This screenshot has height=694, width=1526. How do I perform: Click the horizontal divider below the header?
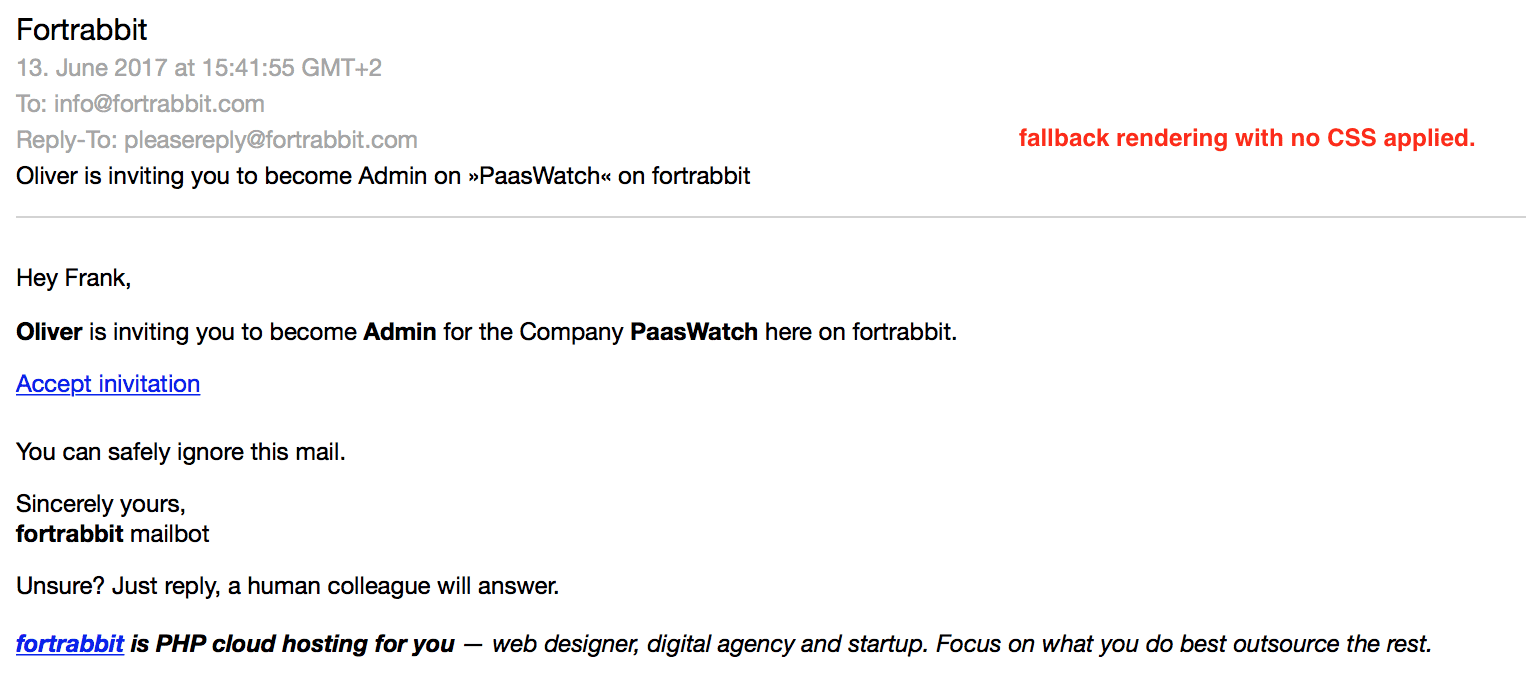[770, 217]
